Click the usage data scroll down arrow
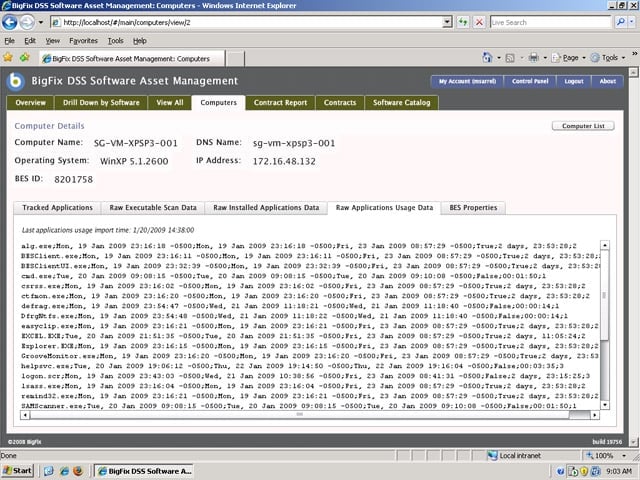Viewport: 640px width, 480px height. click(605, 405)
